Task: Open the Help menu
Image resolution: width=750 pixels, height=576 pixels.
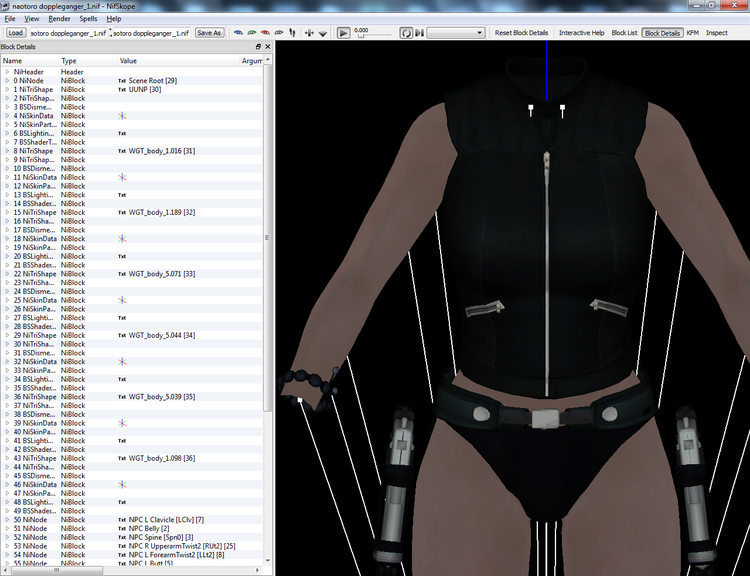Action: [114, 19]
